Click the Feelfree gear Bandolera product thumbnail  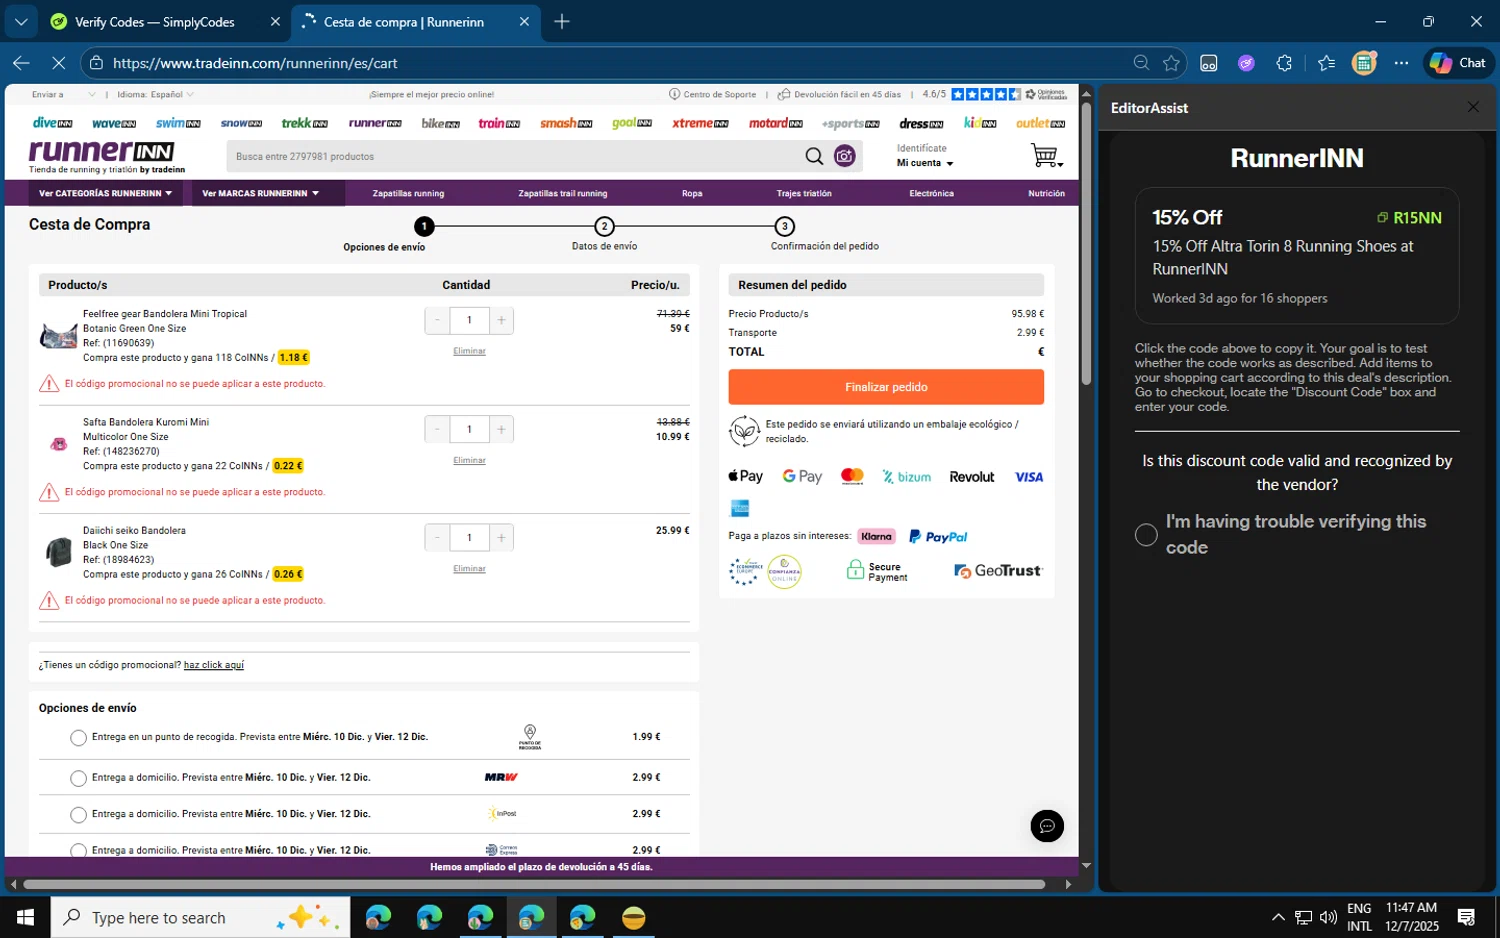[59, 336]
